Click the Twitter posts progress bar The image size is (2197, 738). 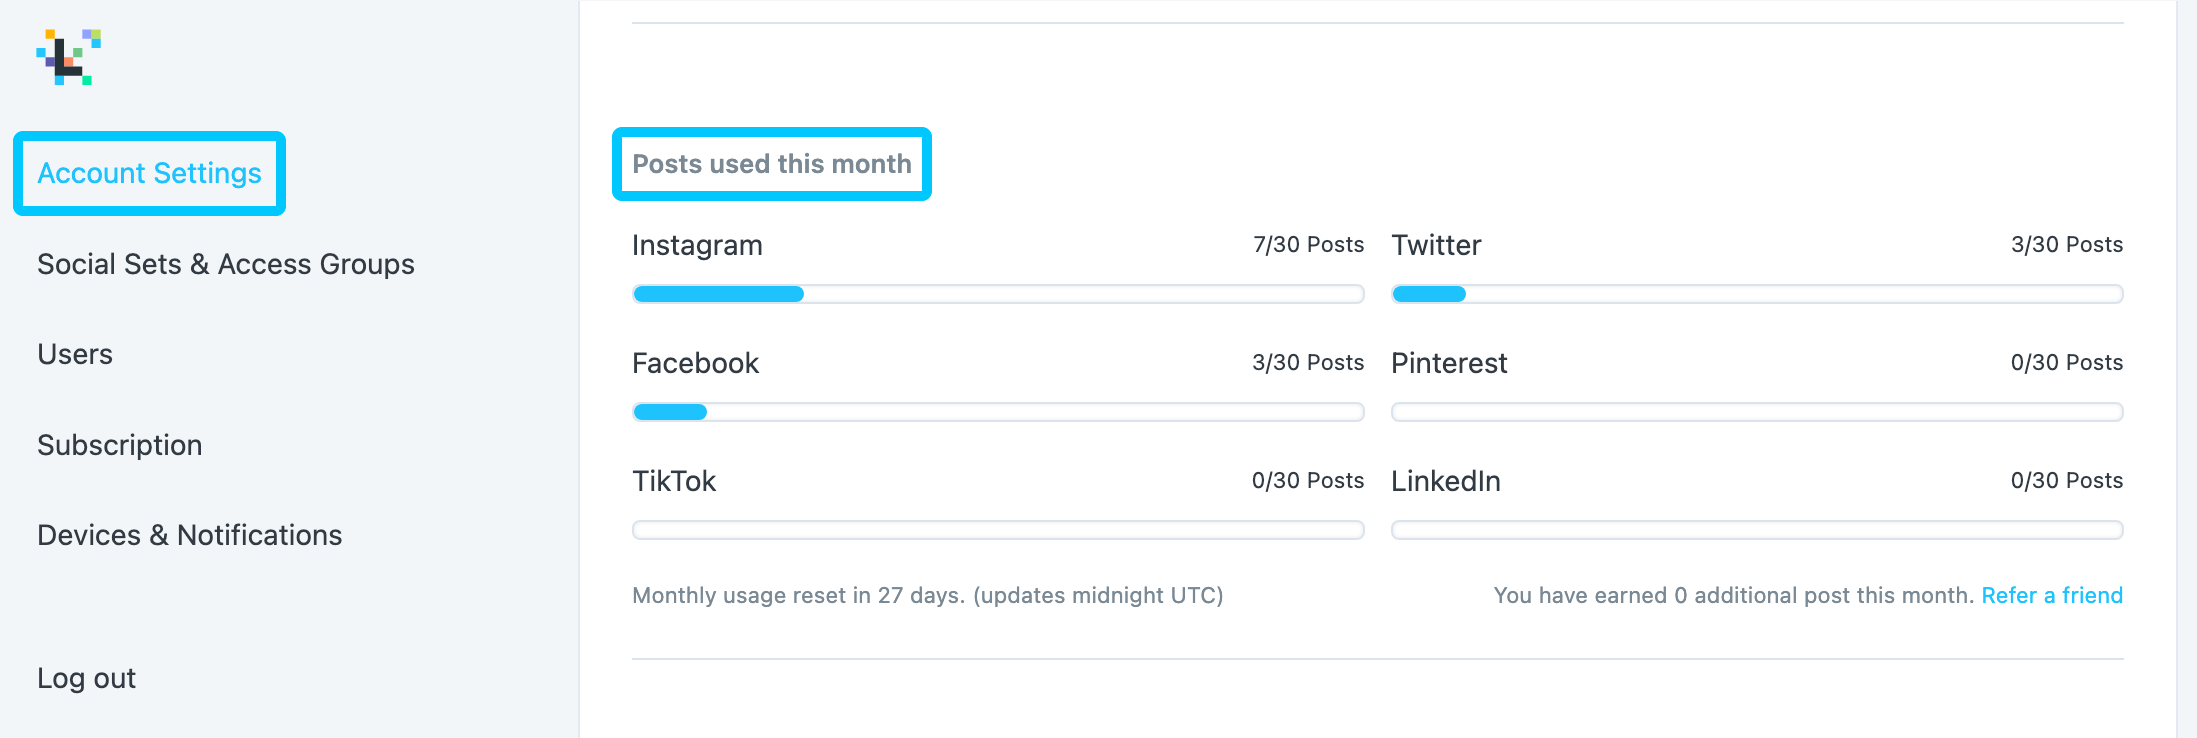[1757, 294]
